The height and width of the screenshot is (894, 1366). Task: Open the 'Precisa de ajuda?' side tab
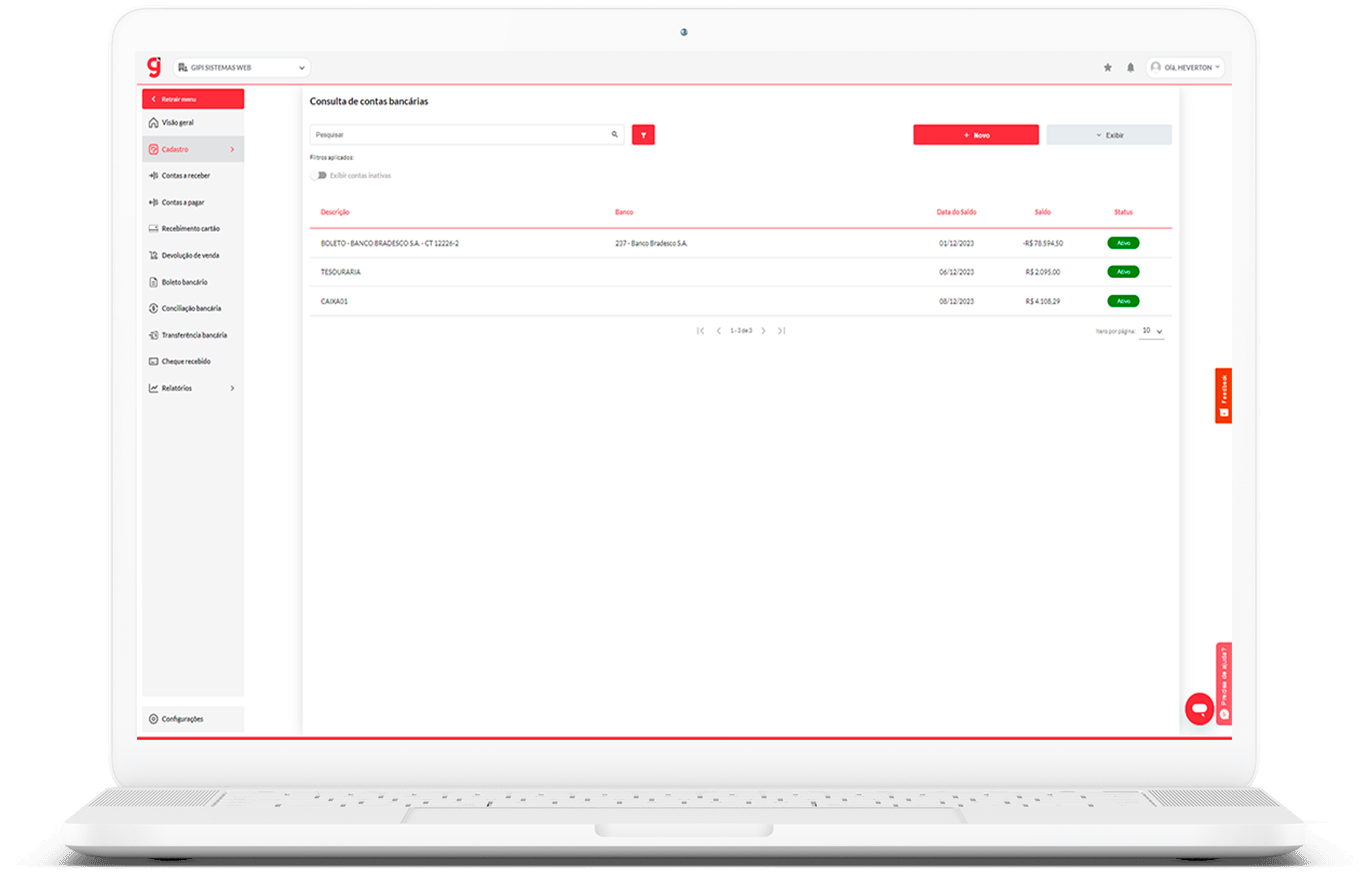point(1224,683)
